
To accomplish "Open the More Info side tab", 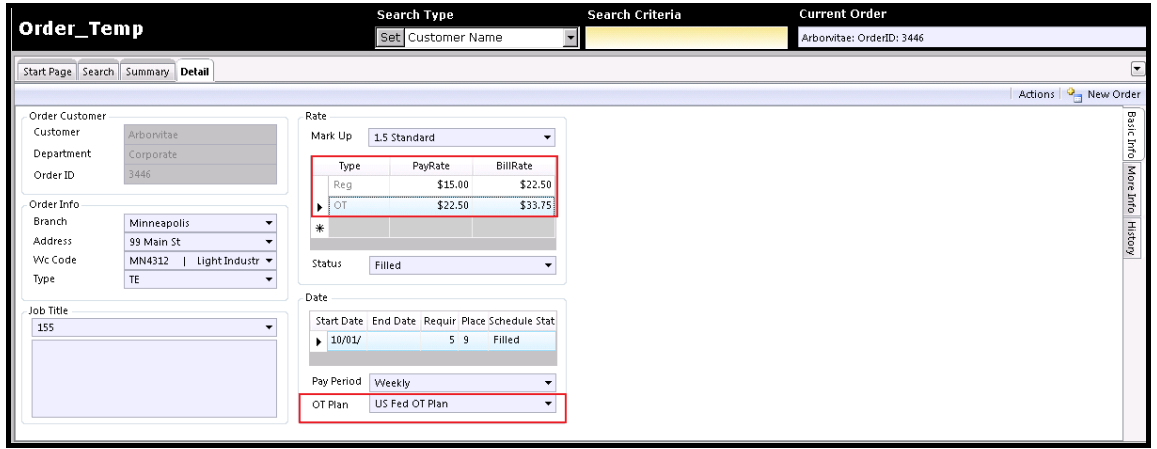I will point(1131,189).
